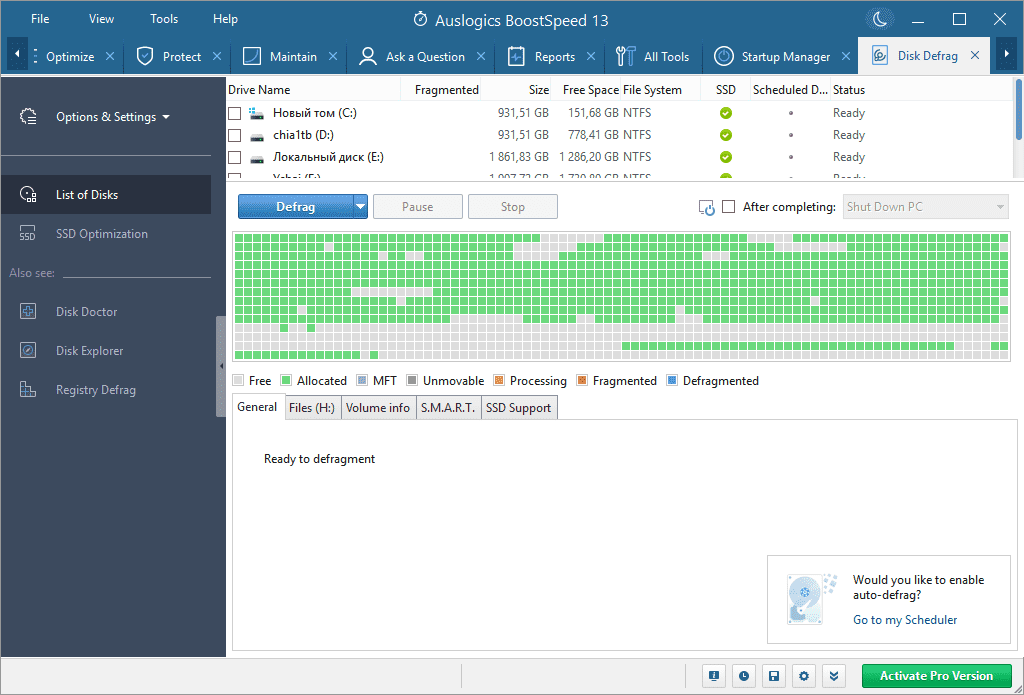Click the Registry Defrag icon
The image size is (1024, 695).
[27, 390]
